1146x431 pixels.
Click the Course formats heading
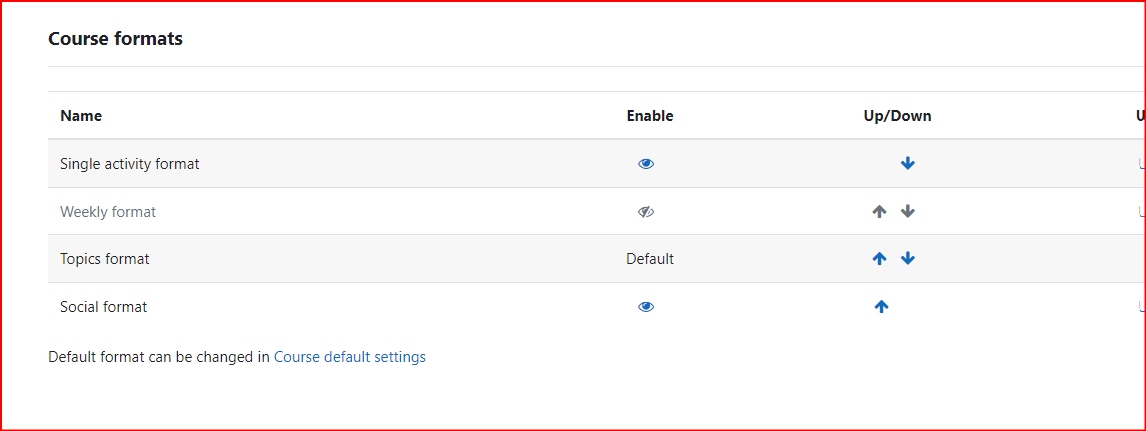click(115, 39)
